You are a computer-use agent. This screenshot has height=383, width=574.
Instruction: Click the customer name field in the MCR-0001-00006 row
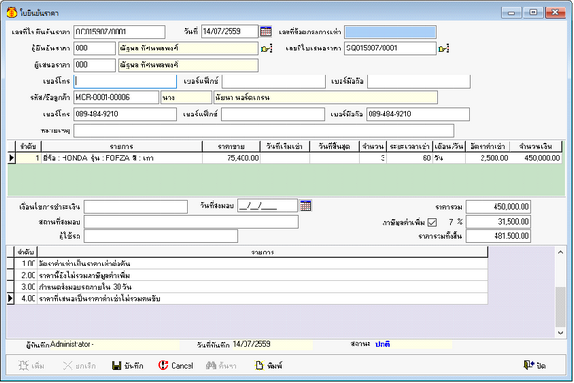pyautogui.click(x=325, y=97)
